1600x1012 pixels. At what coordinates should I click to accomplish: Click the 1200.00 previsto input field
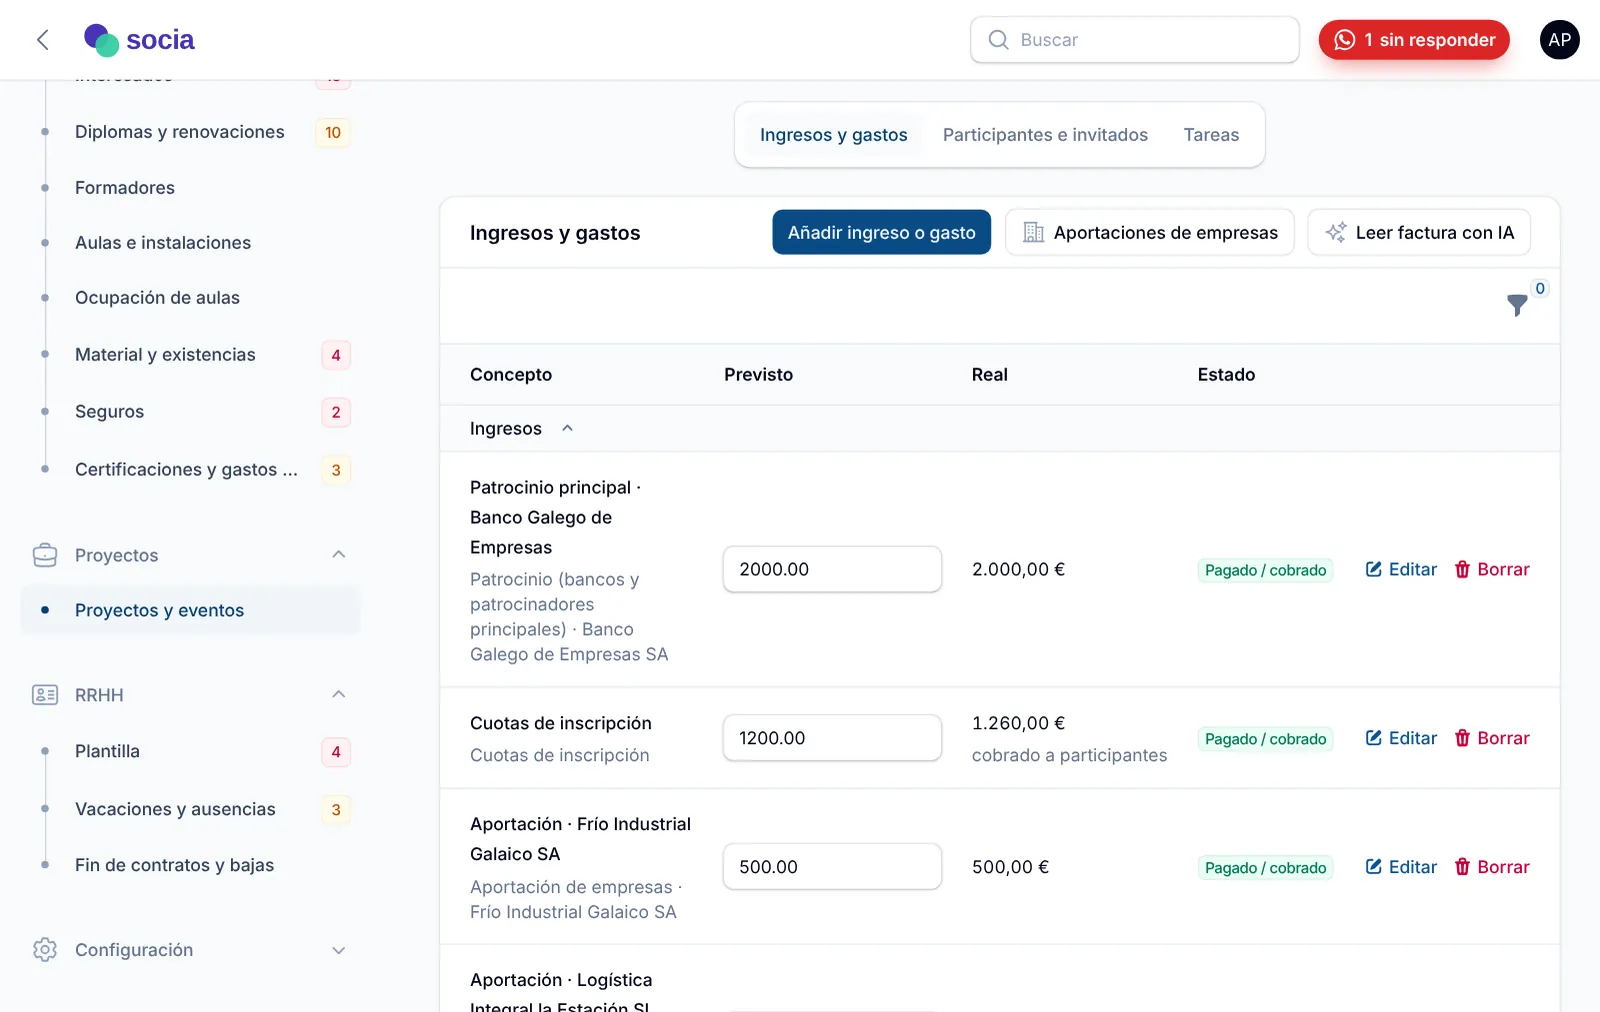click(x=832, y=738)
